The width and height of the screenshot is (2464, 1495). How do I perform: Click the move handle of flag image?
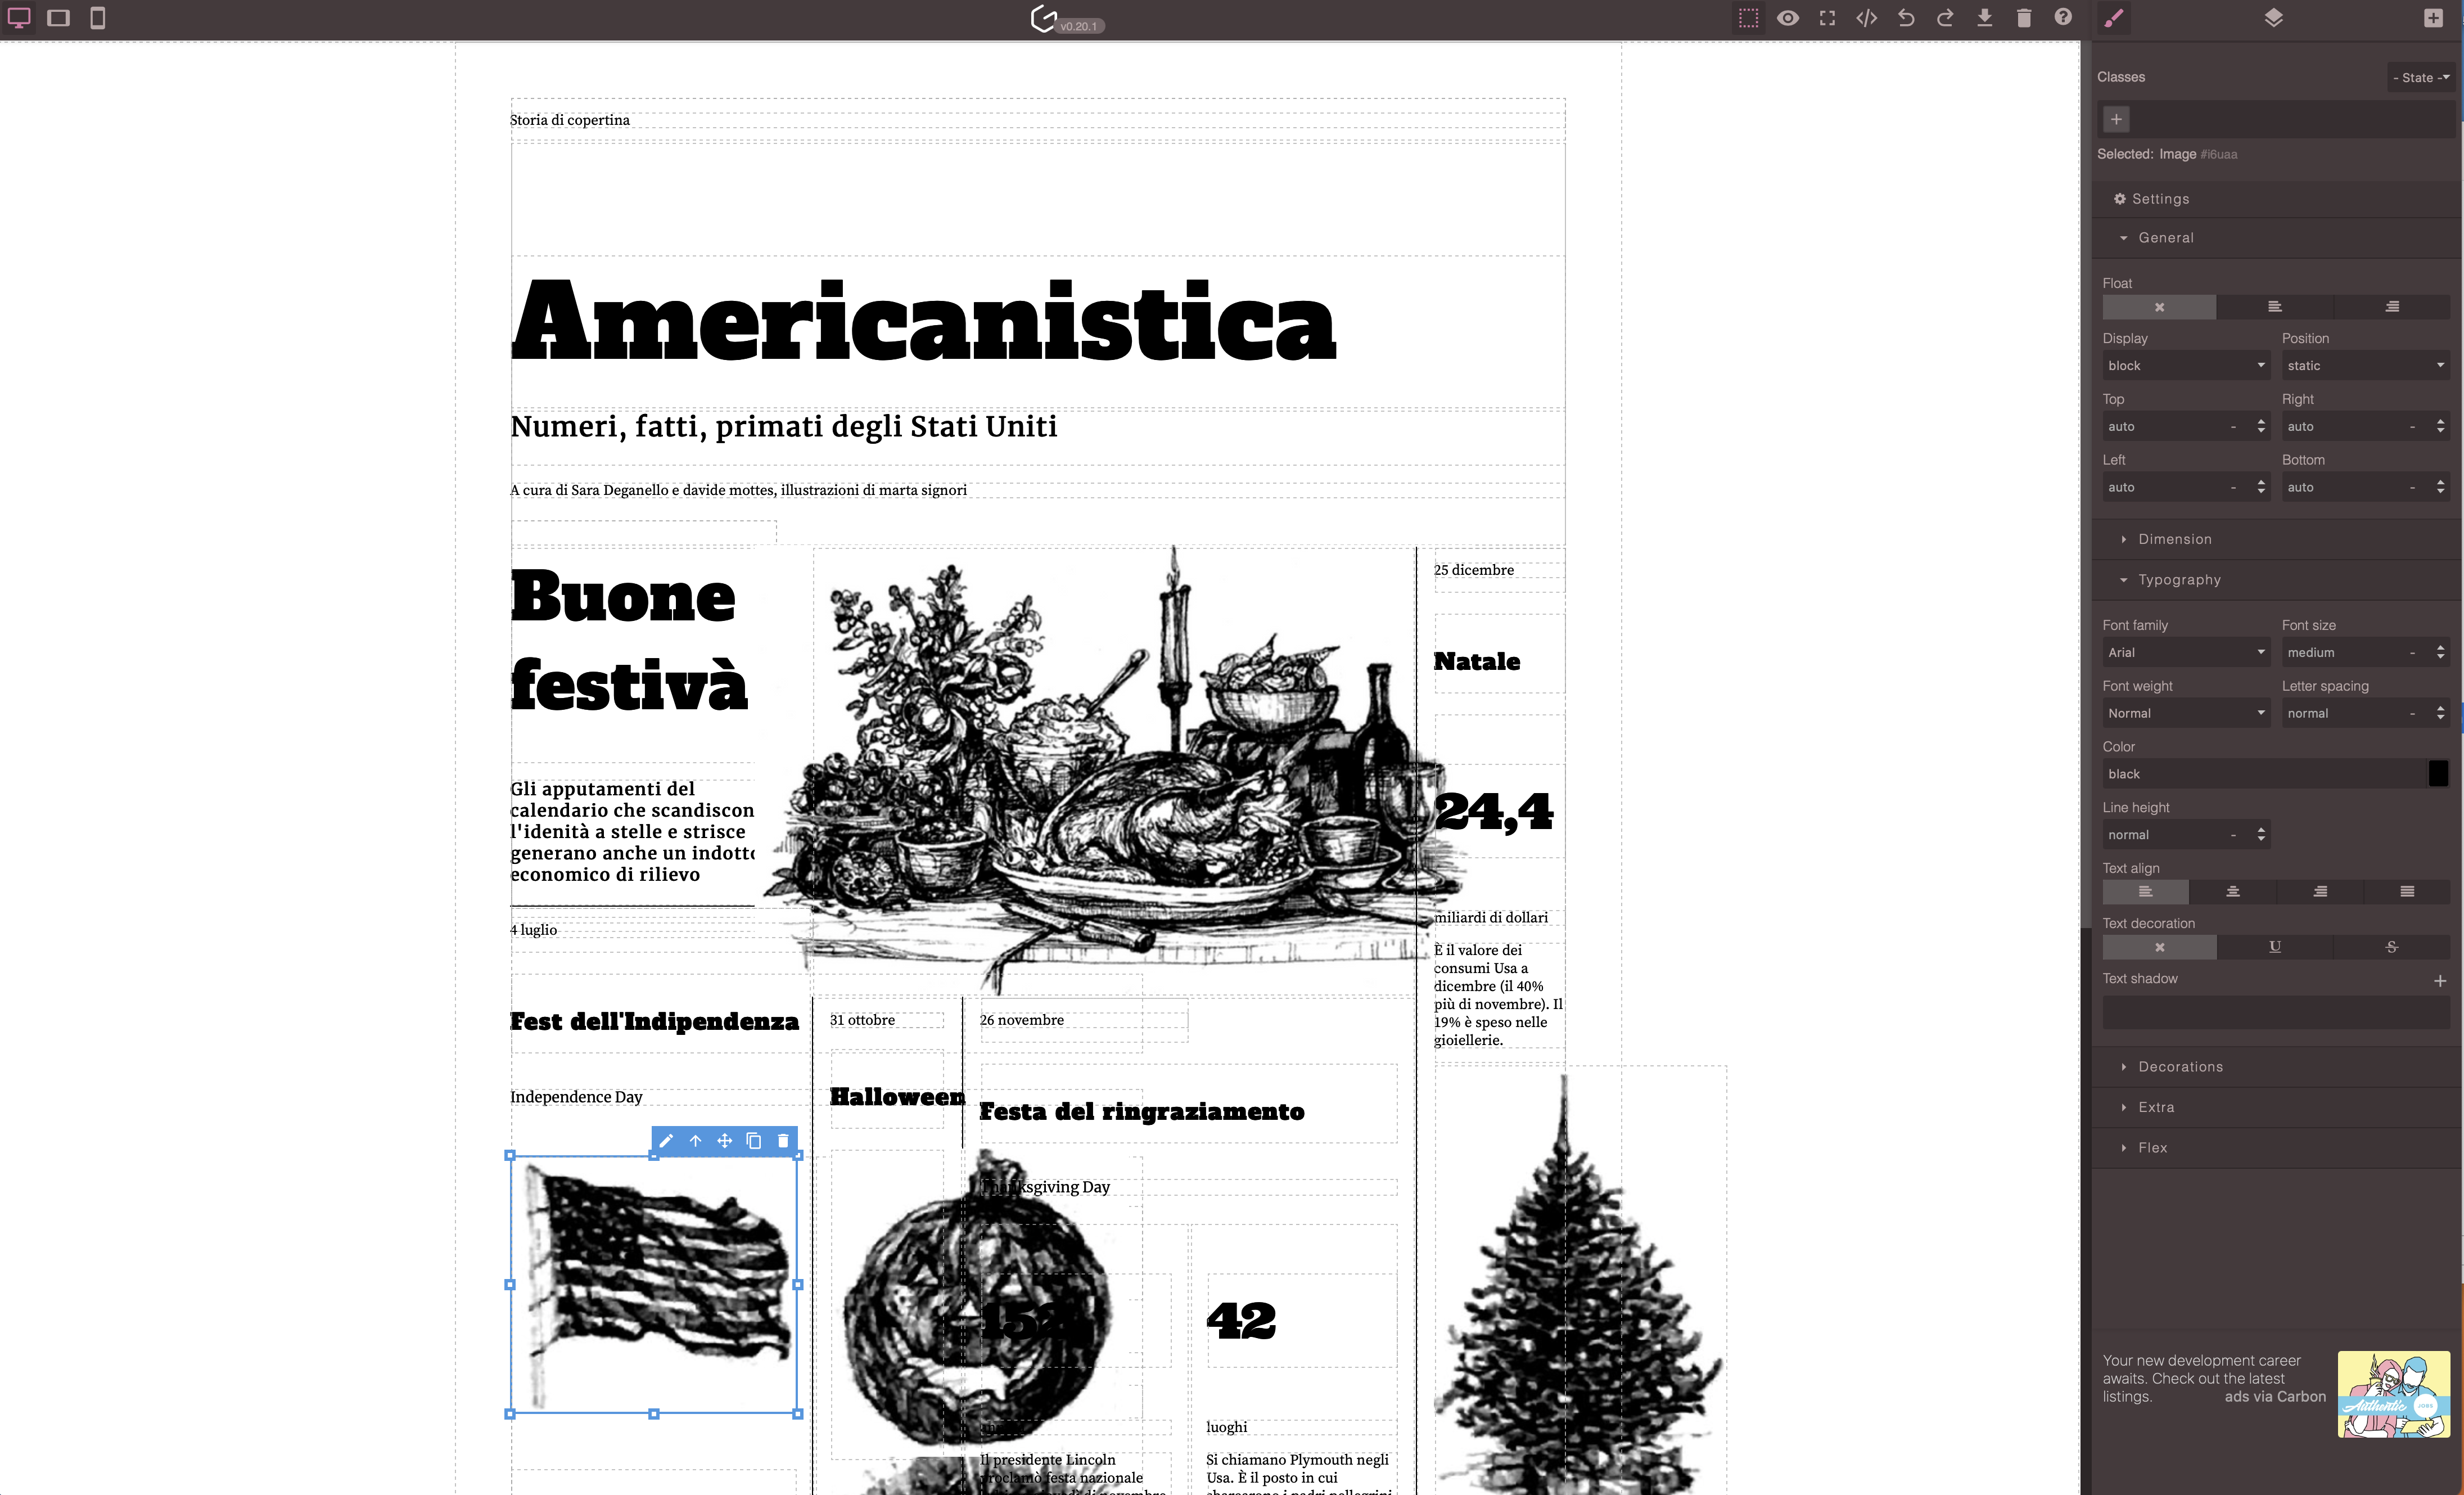(x=724, y=1141)
